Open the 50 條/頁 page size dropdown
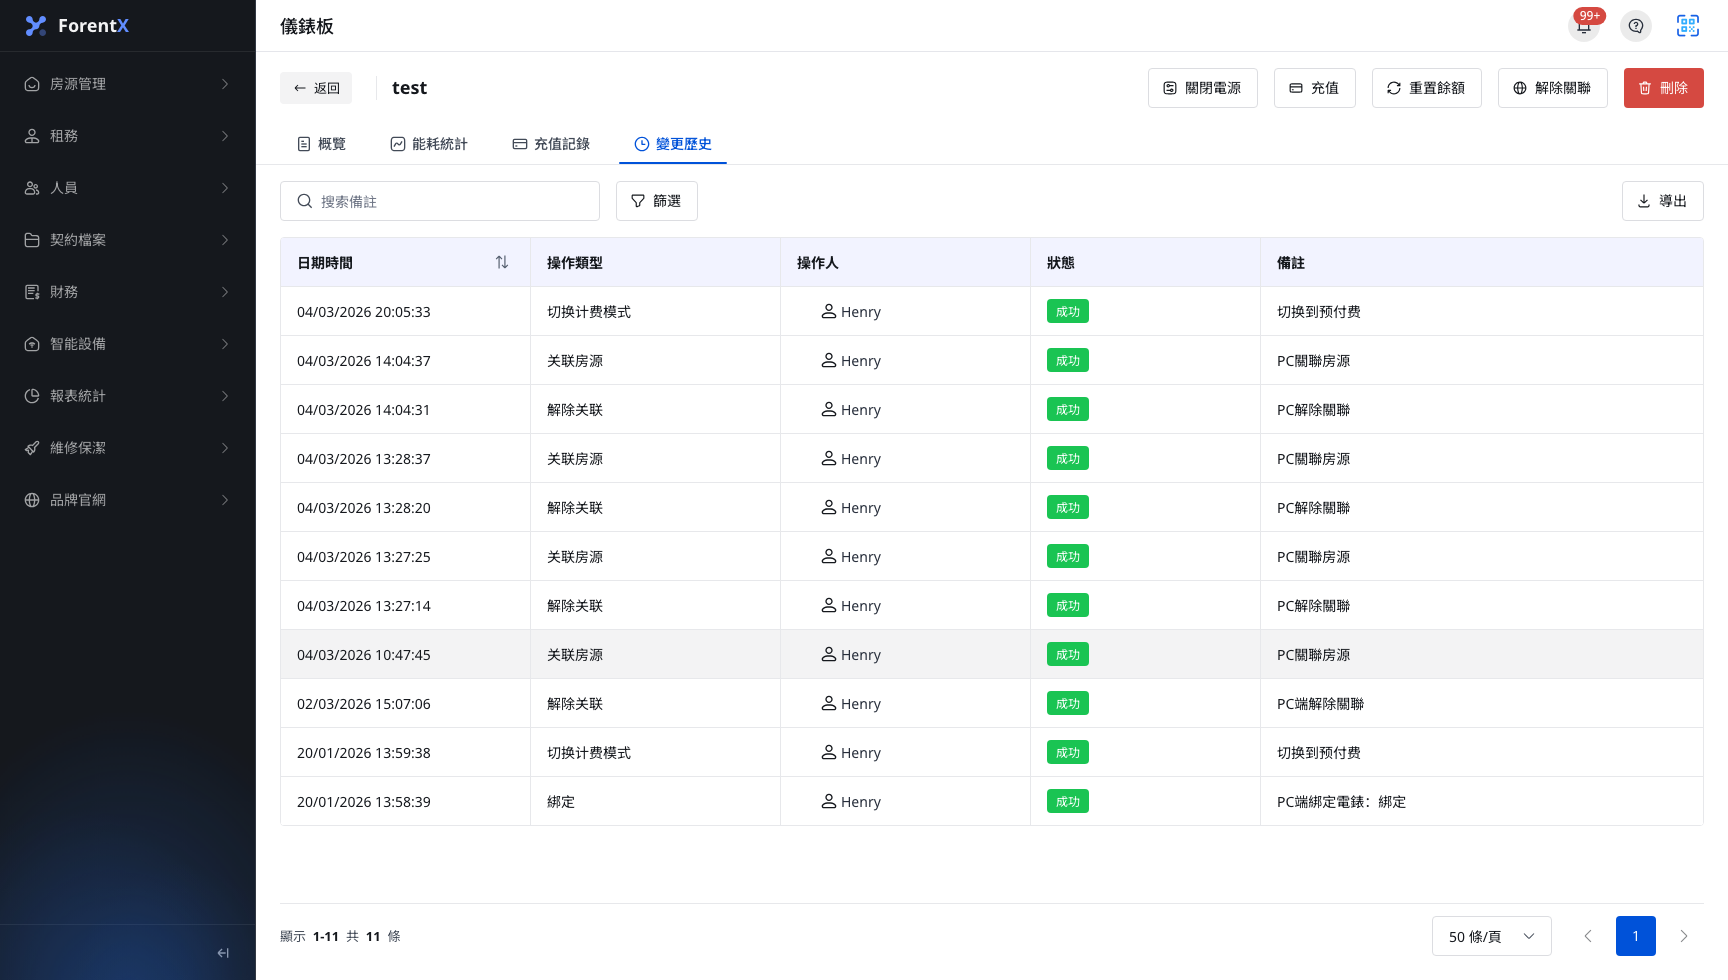 click(1492, 936)
